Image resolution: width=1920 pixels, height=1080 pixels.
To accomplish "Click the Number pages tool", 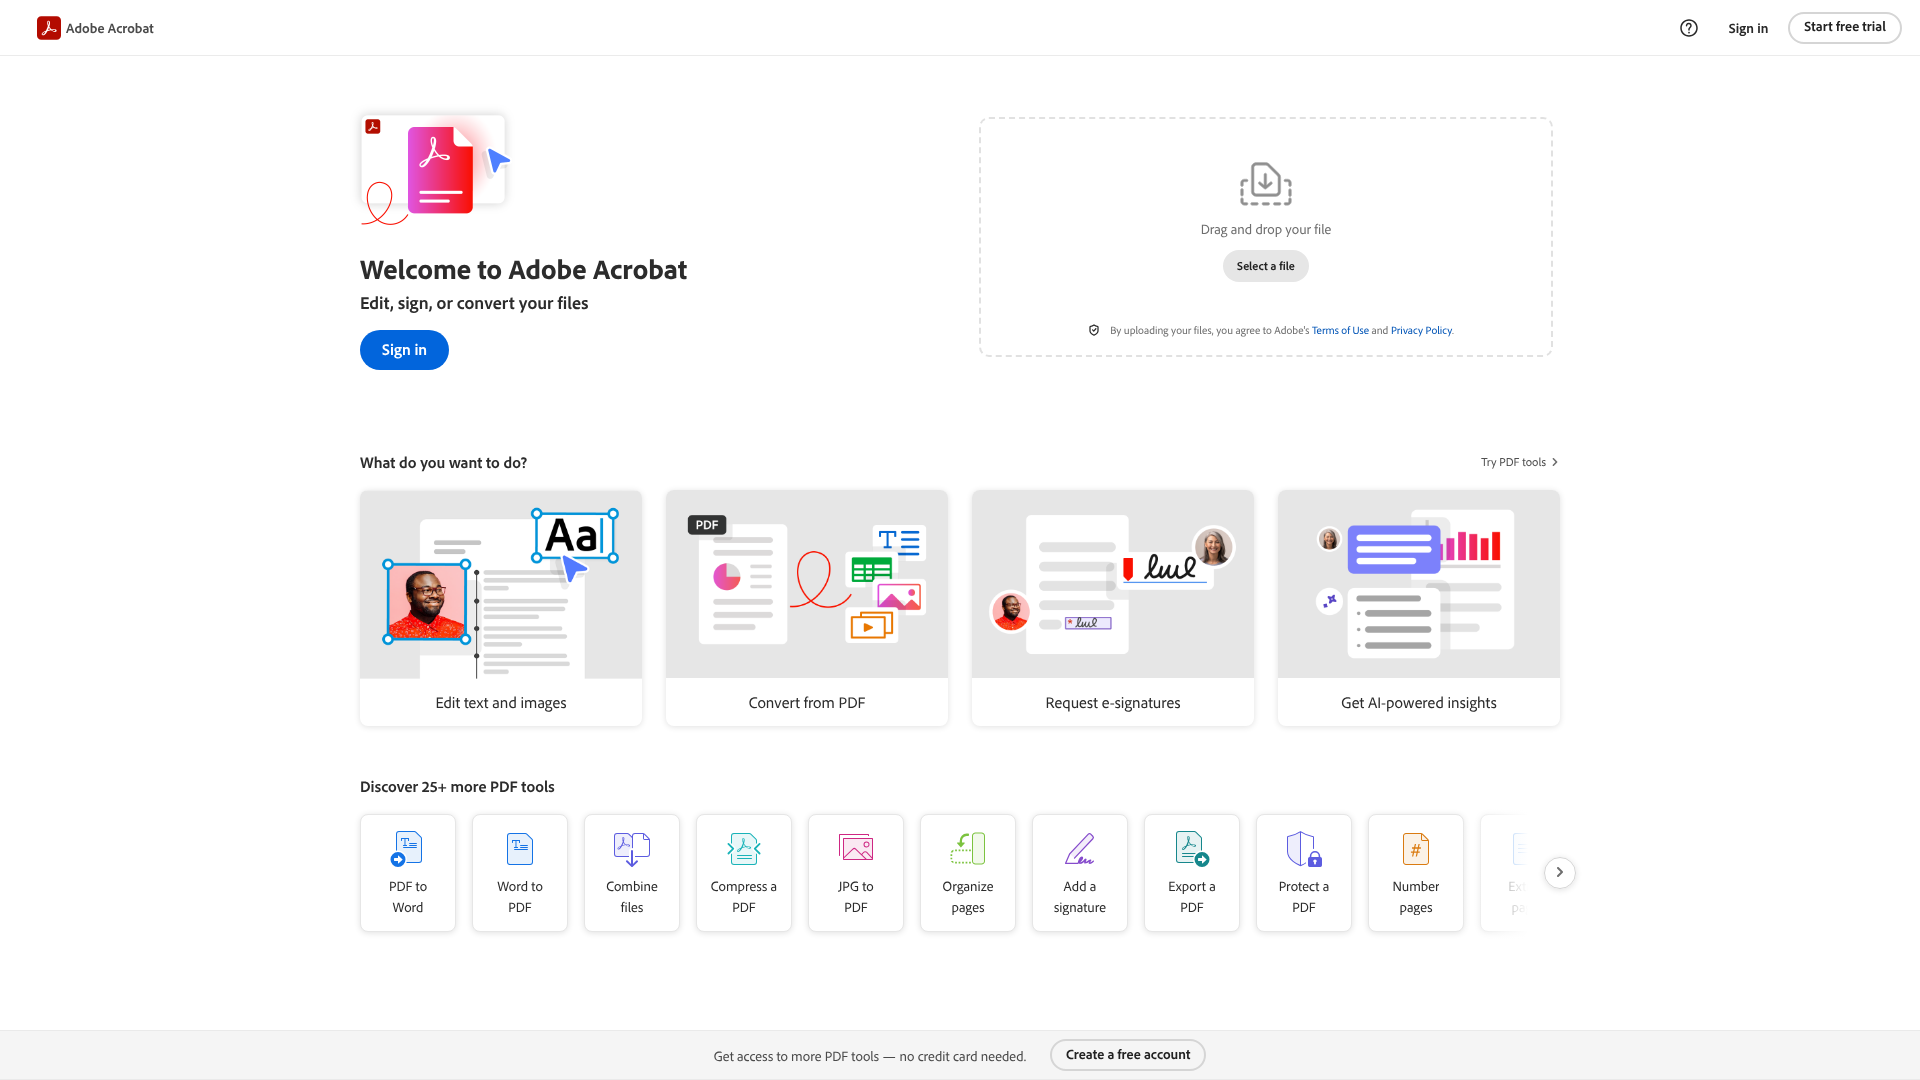I will [1416, 872].
